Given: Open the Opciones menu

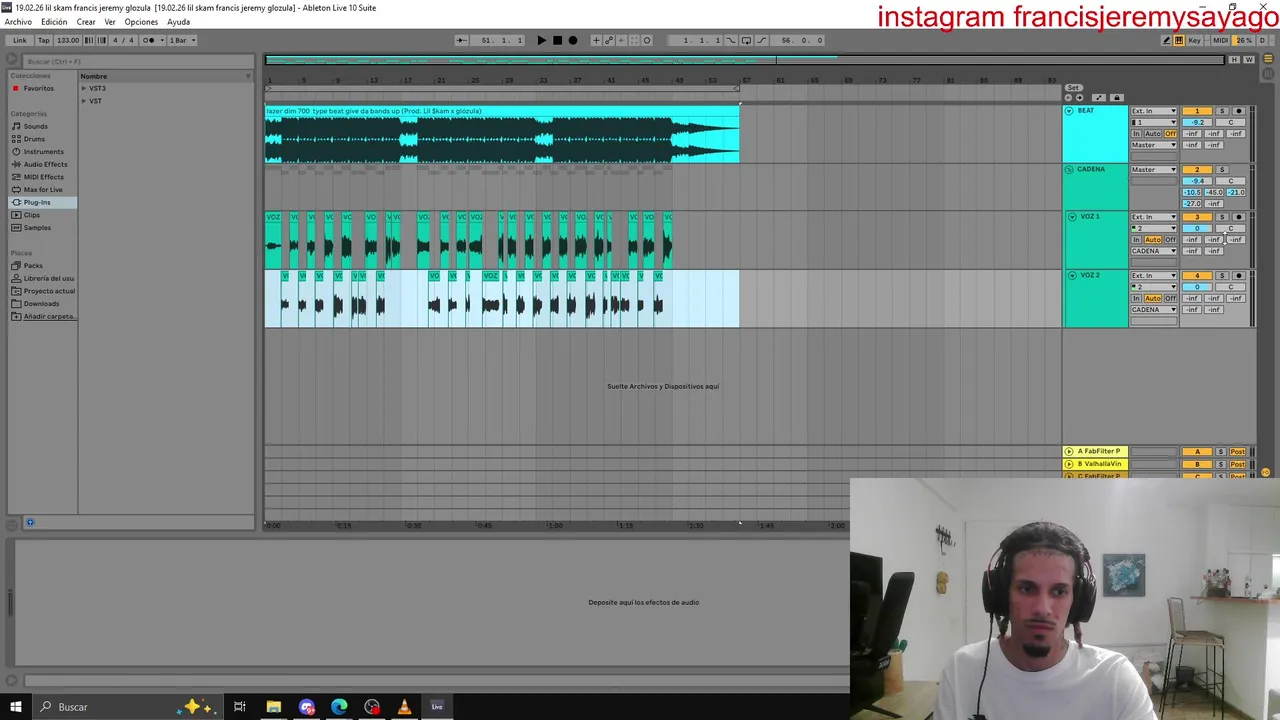Looking at the screenshot, I should [141, 22].
